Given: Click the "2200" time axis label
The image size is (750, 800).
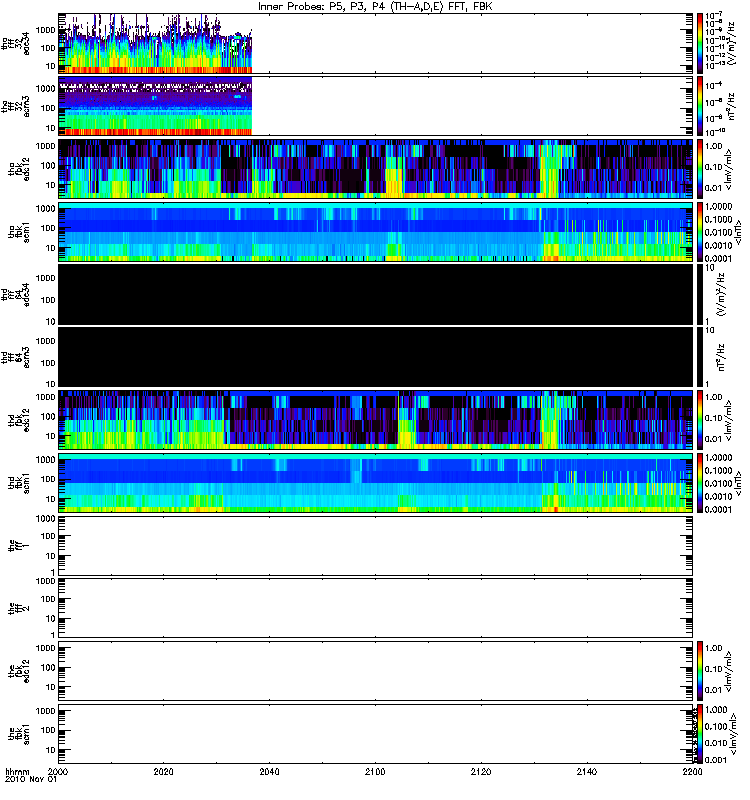Looking at the screenshot, I should [692, 771].
